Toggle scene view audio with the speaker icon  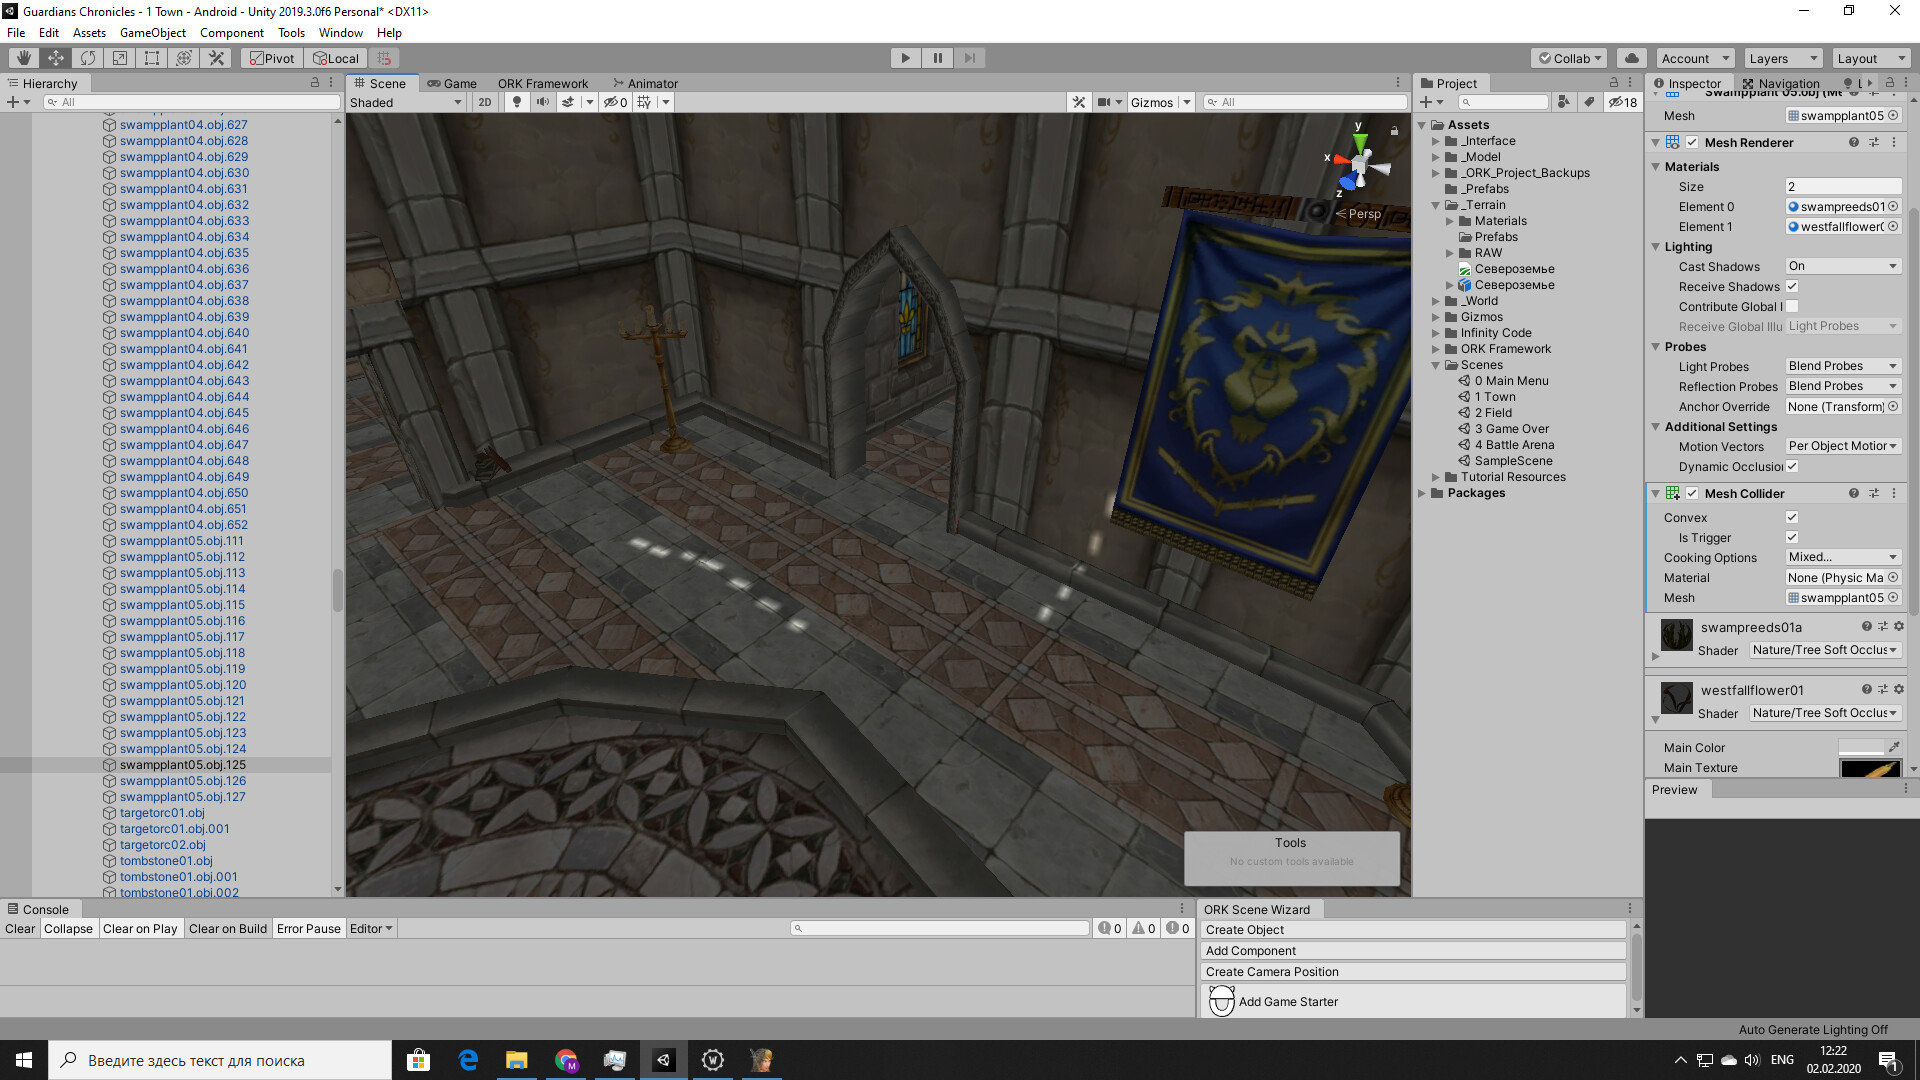click(x=541, y=102)
